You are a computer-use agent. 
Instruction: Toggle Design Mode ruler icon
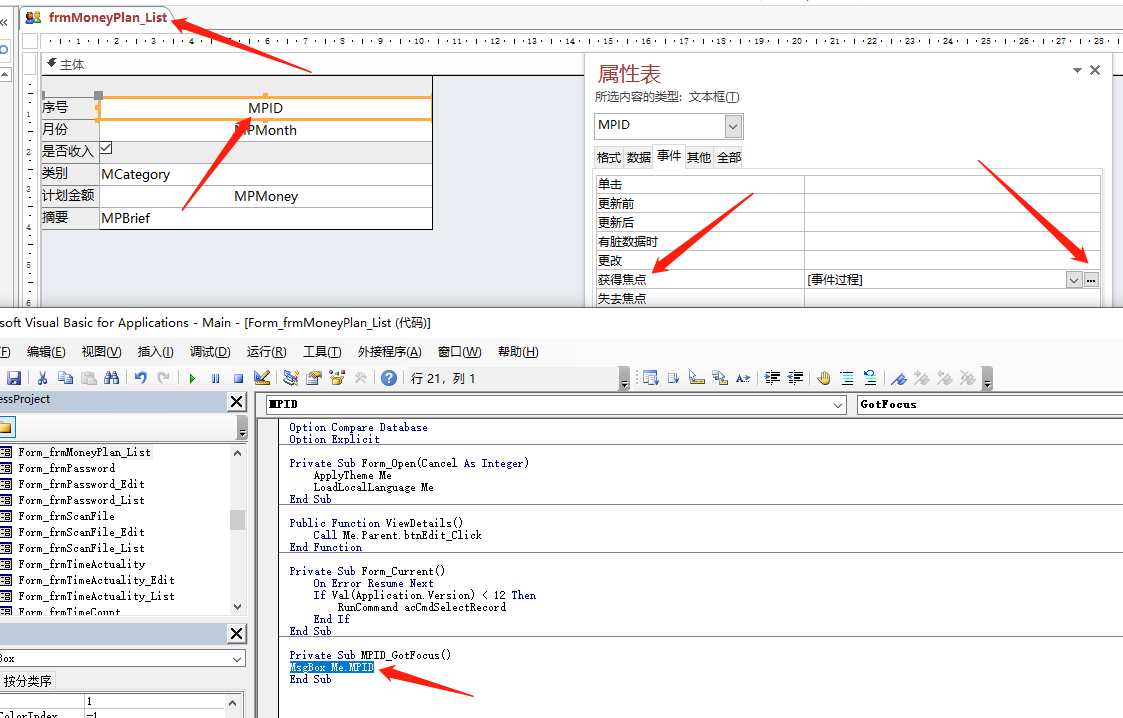coord(262,378)
